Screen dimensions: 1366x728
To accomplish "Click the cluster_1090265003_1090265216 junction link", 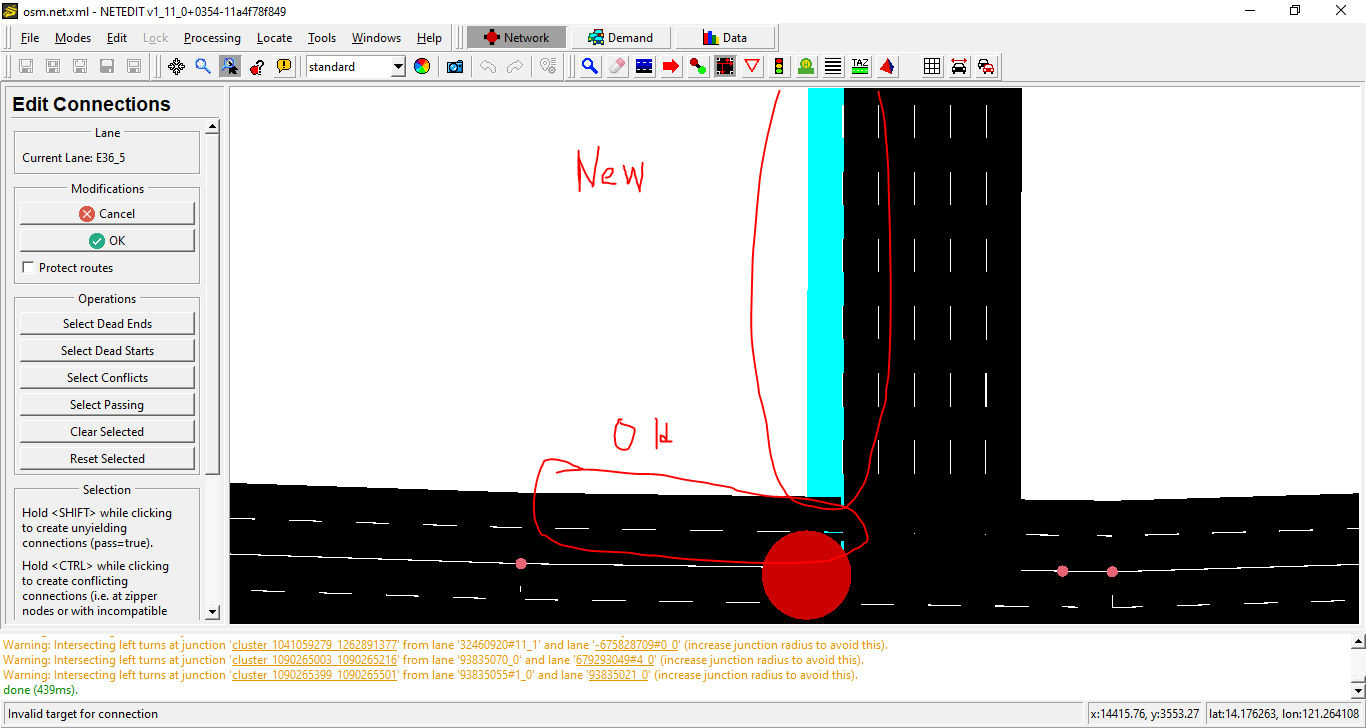I will tap(315, 660).
